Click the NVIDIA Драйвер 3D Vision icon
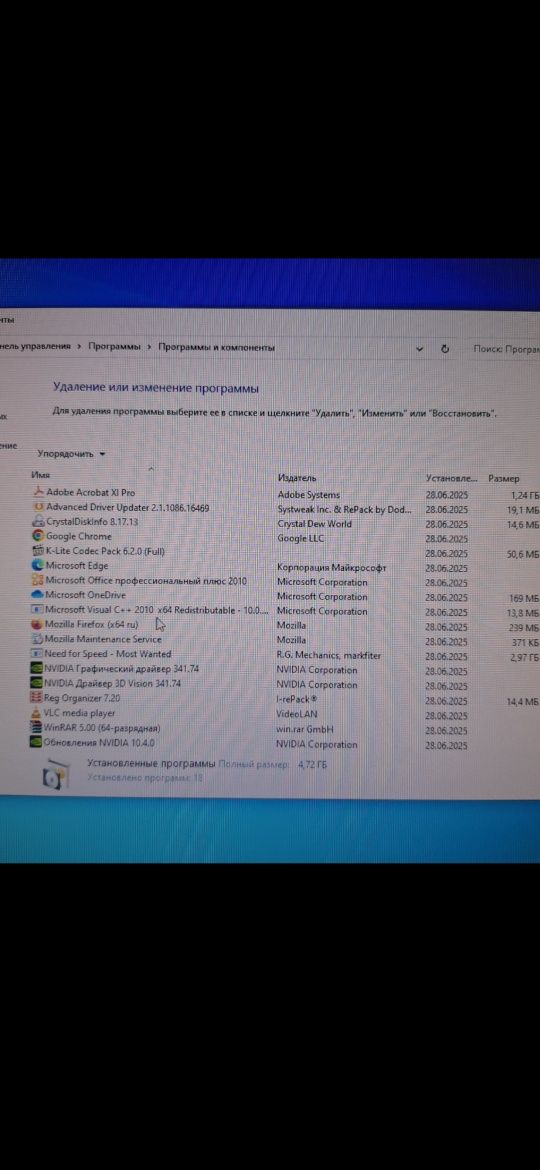Screen dimensions: 540x1170 (37, 683)
